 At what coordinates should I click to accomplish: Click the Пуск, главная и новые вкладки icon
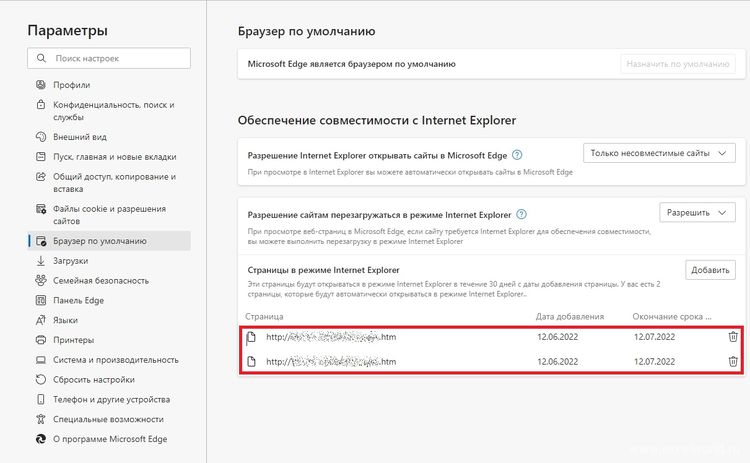41,156
